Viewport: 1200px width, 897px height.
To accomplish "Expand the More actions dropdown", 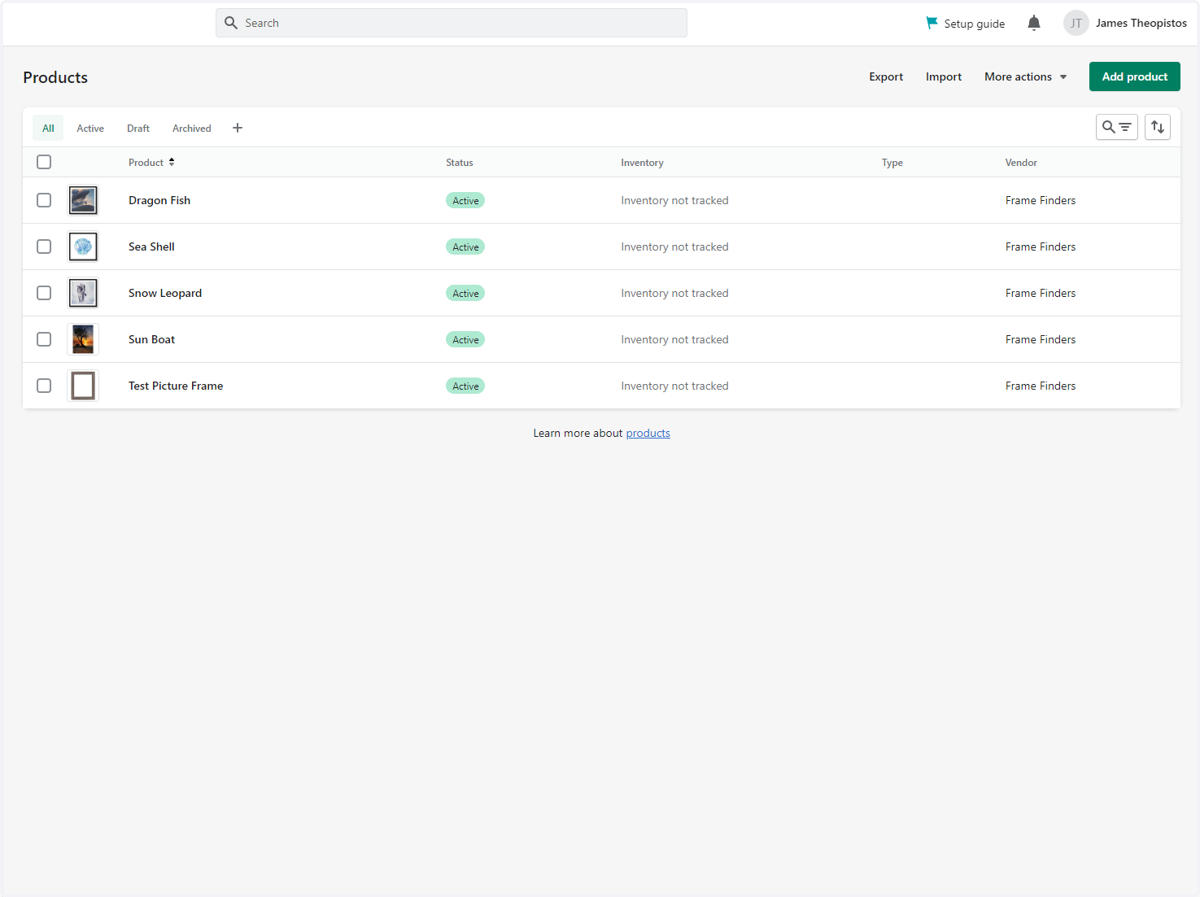I will click(x=1026, y=77).
